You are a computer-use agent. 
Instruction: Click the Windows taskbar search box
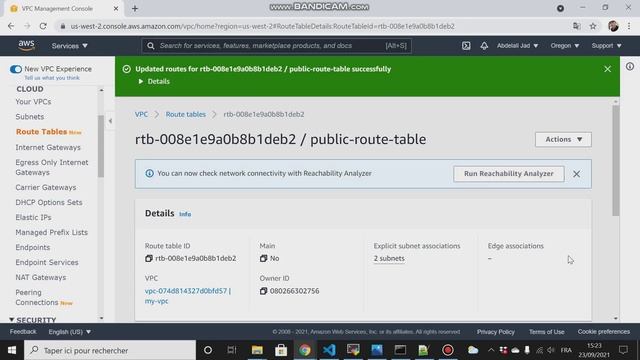tap(110, 350)
